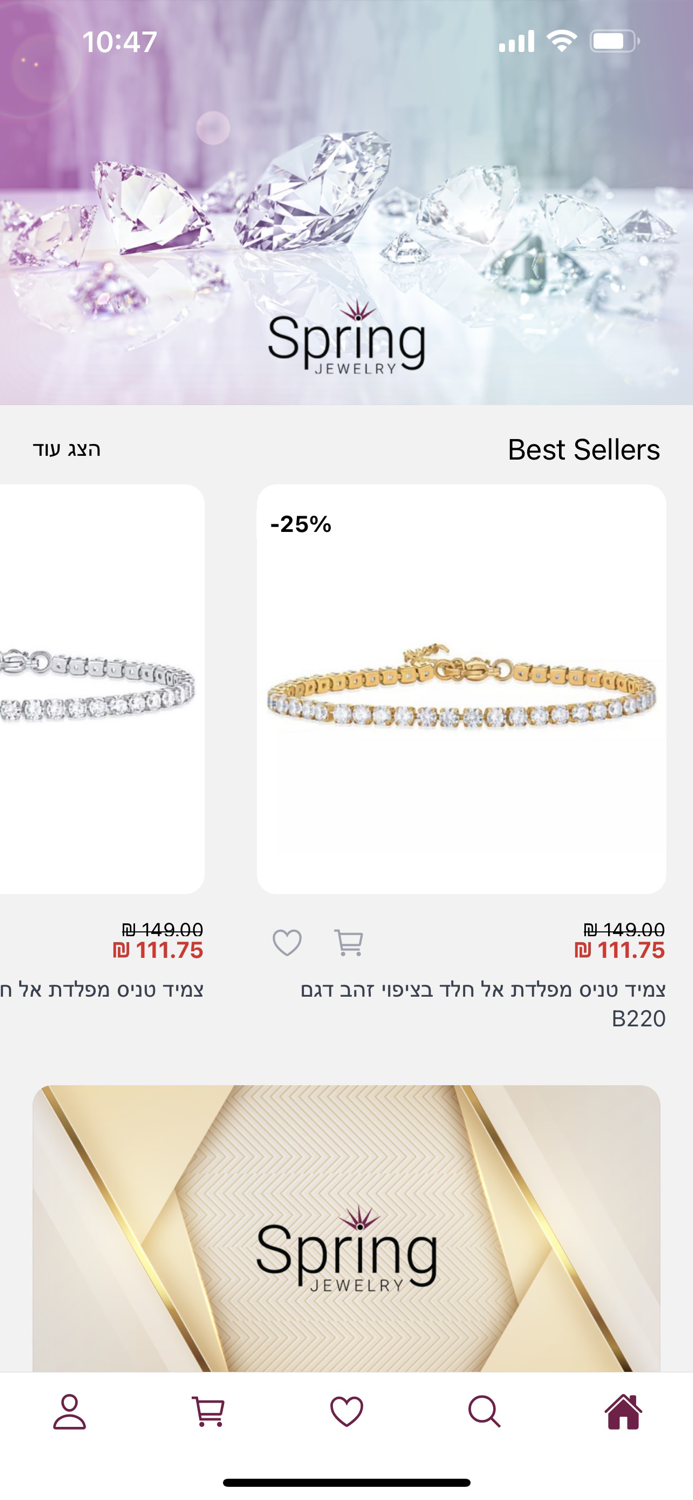Tap the 10:47 clock in status bar

click(119, 41)
